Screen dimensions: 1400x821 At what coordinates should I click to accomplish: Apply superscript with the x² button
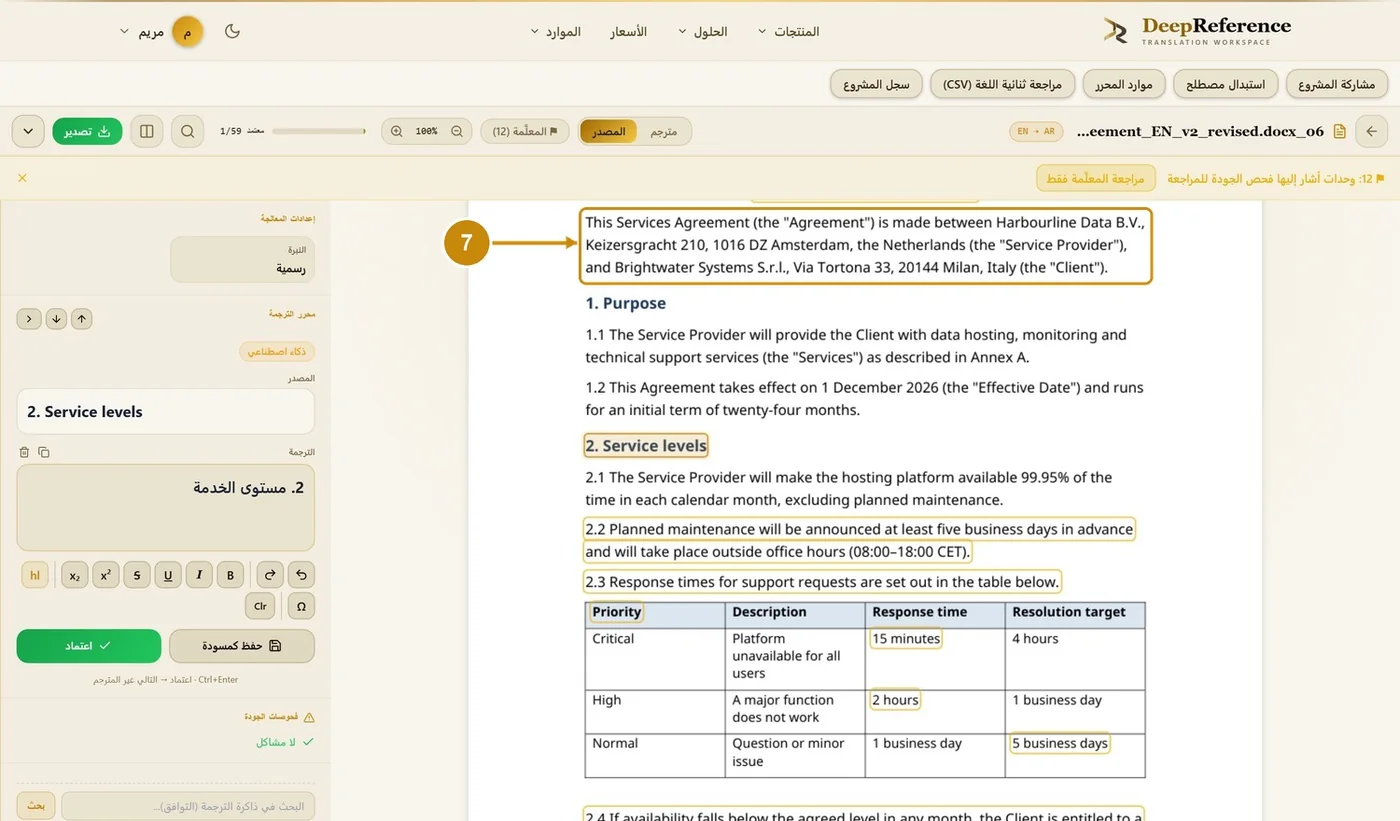[x=106, y=575]
